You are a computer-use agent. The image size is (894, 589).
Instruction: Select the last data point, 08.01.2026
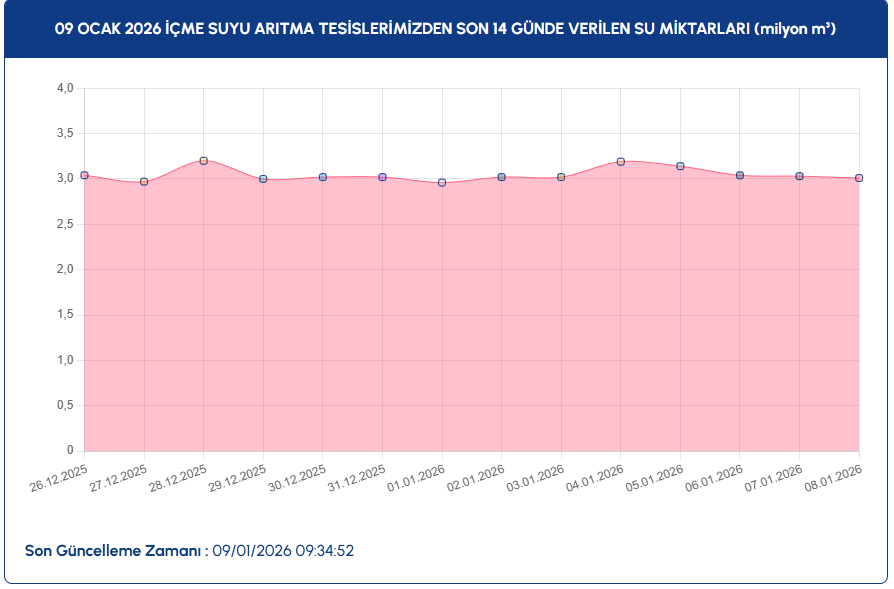click(859, 178)
